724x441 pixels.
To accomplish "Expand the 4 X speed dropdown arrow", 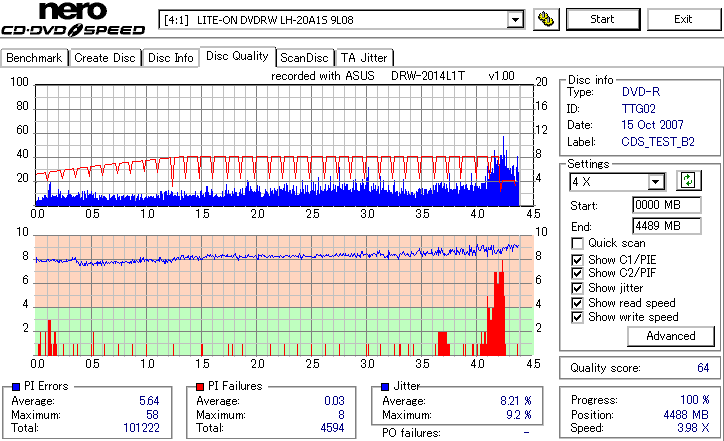I will click(655, 182).
